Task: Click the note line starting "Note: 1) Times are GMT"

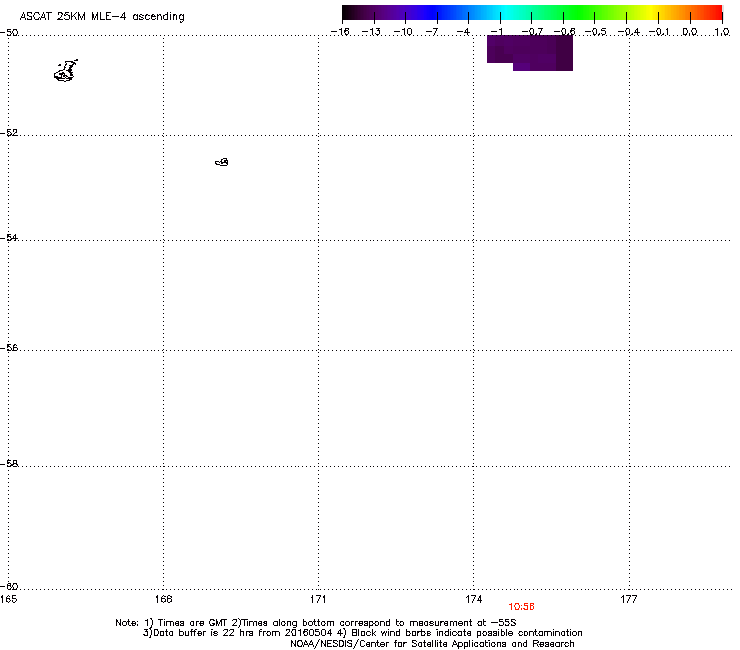Action: [316, 623]
